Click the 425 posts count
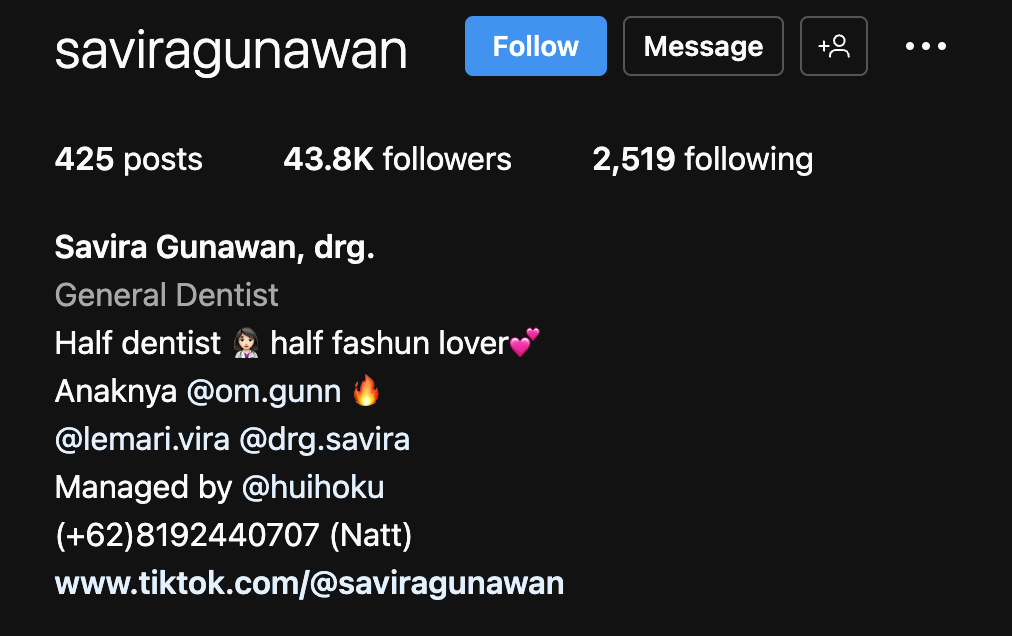This screenshot has height=636, width=1012. coord(129,159)
